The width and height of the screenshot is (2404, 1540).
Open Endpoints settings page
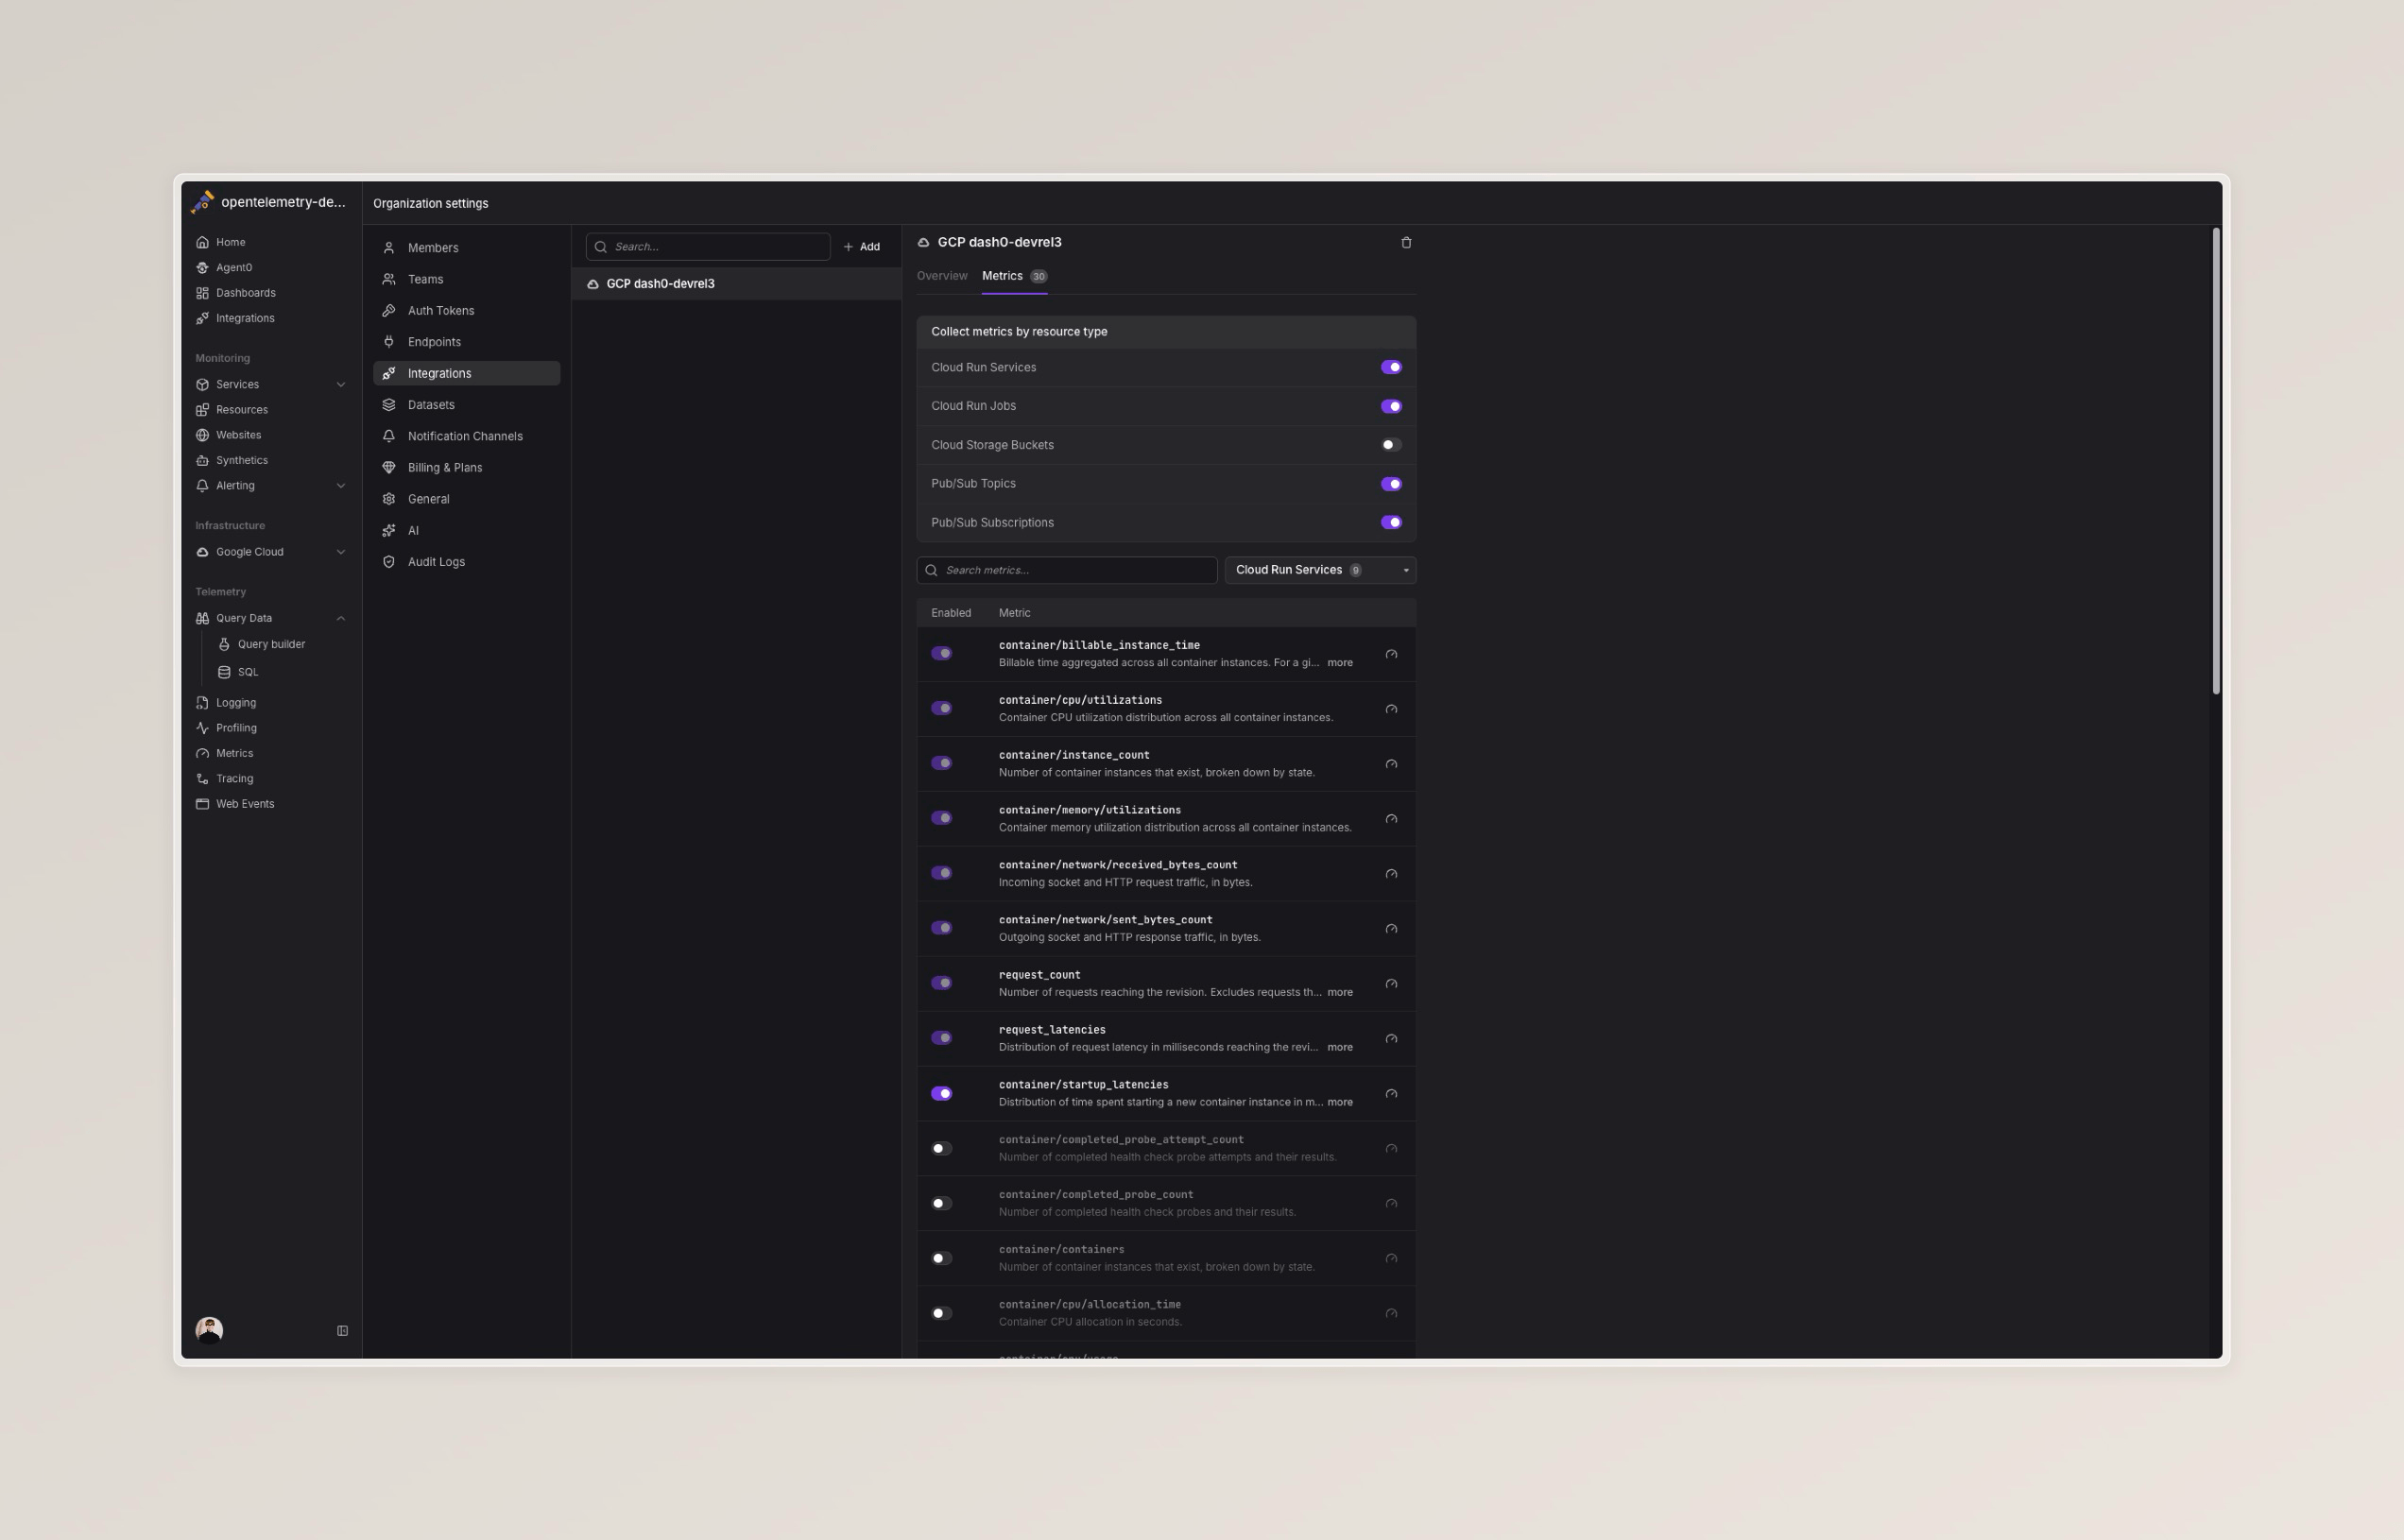tap(466, 342)
